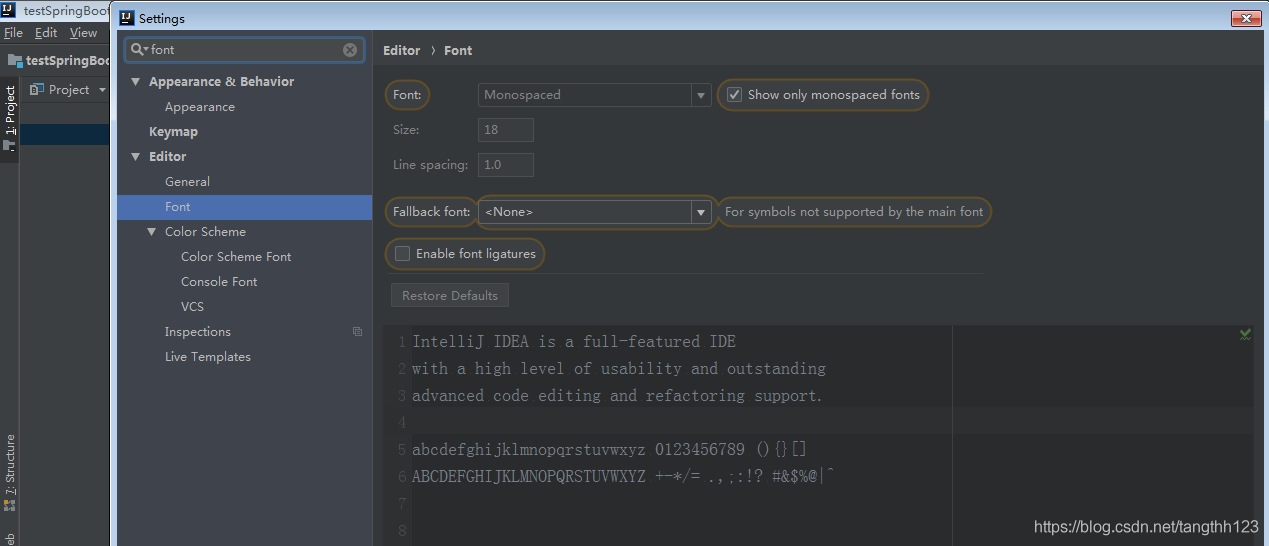Click the font Size input field
The height and width of the screenshot is (546, 1269).
pos(506,130)
